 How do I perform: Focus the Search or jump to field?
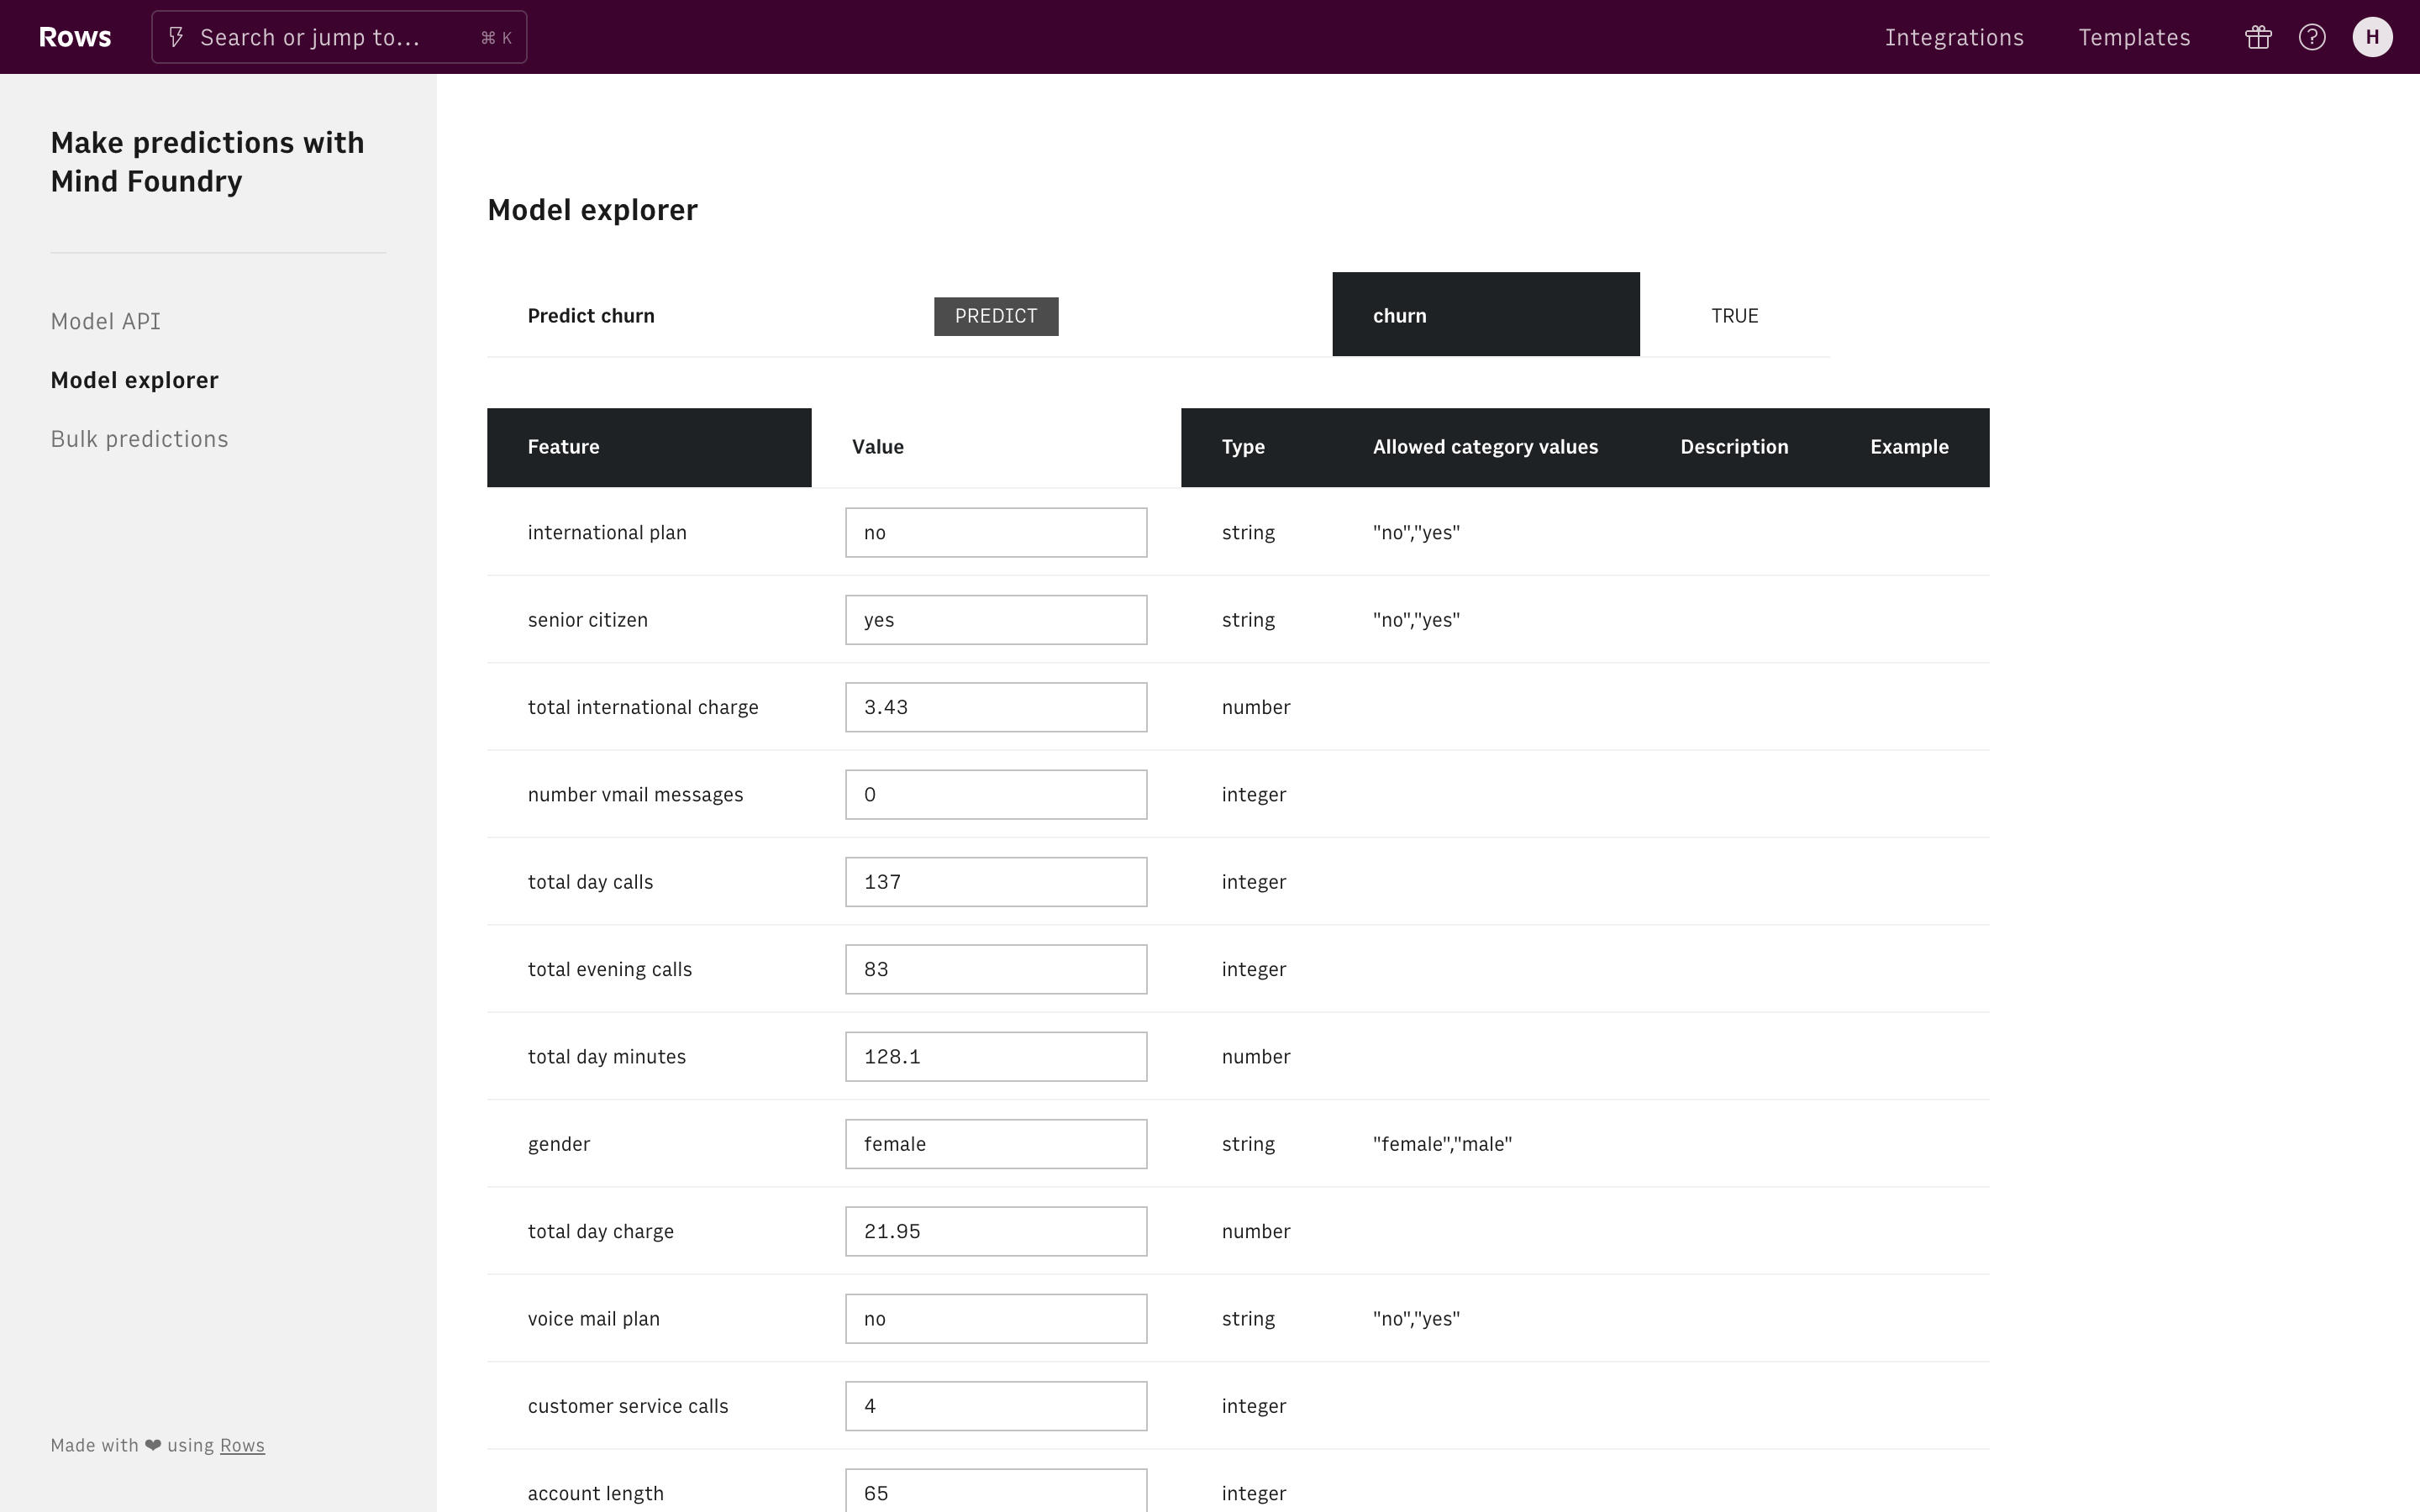click(339, 37)
